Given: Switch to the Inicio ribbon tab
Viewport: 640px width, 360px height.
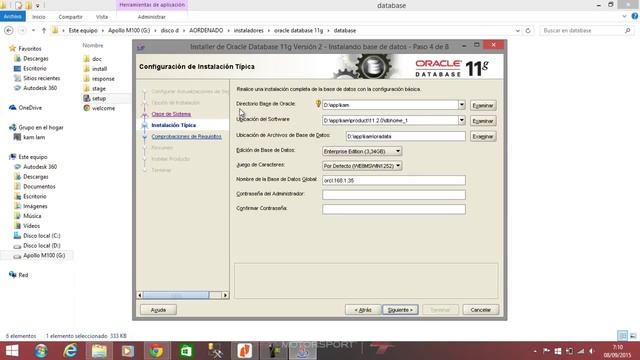Looking at the screenshot, I should tap(39, 17).
